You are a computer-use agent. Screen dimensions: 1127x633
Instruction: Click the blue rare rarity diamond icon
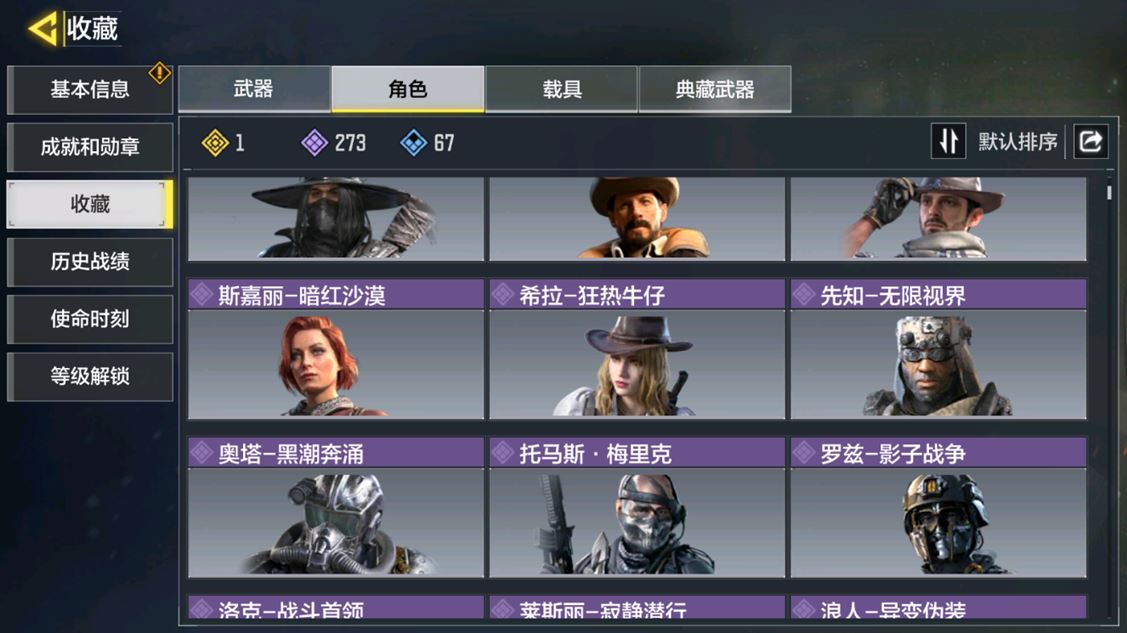tap(413, 143)
